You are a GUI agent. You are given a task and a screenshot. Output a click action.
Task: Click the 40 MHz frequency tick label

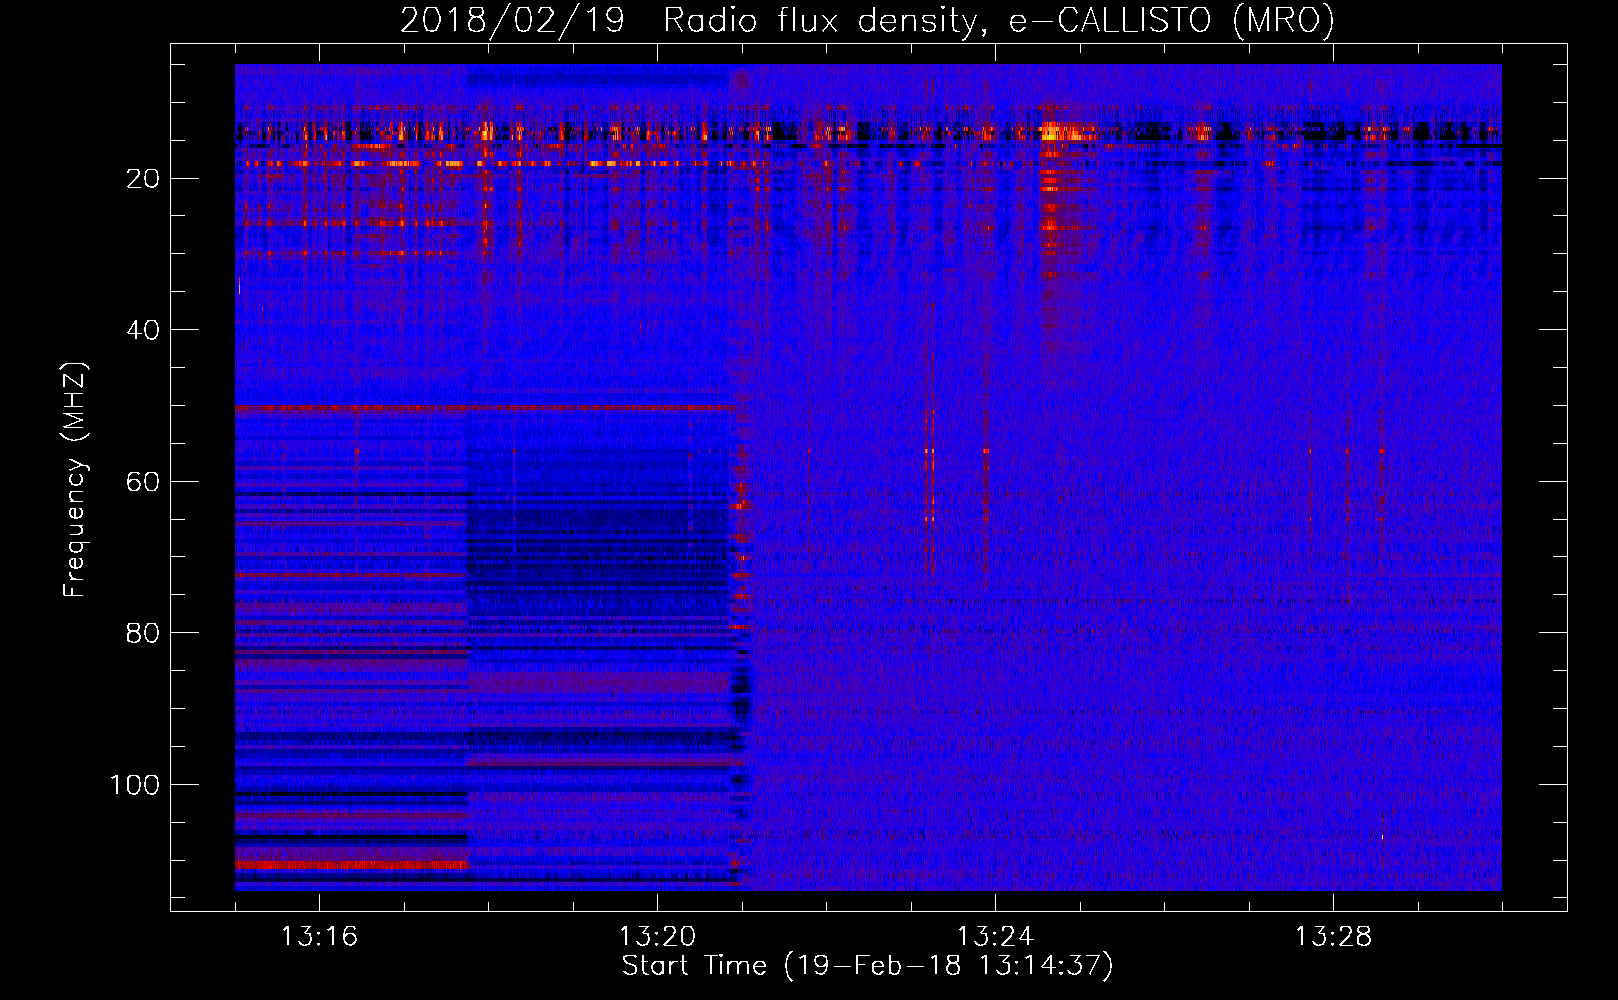(x=143, y=330)
